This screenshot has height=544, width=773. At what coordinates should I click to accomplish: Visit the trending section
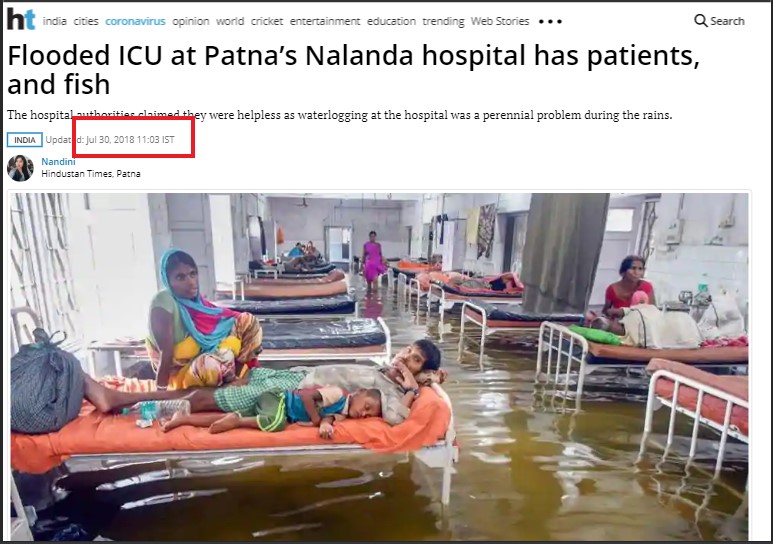pos(443,21)
